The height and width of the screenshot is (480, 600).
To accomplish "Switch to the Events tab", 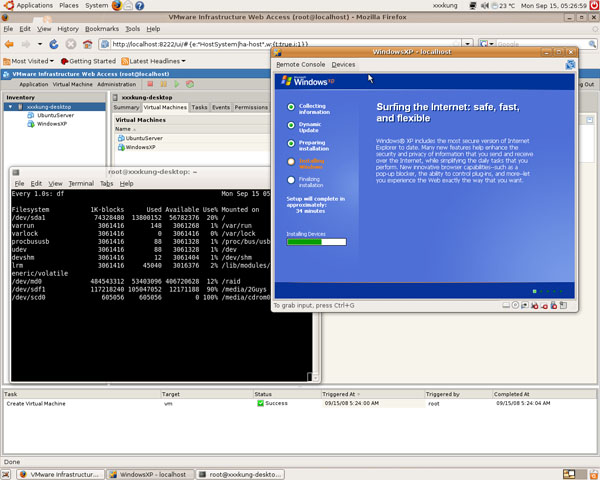I will pyautogui.click(x=221, y=108).
